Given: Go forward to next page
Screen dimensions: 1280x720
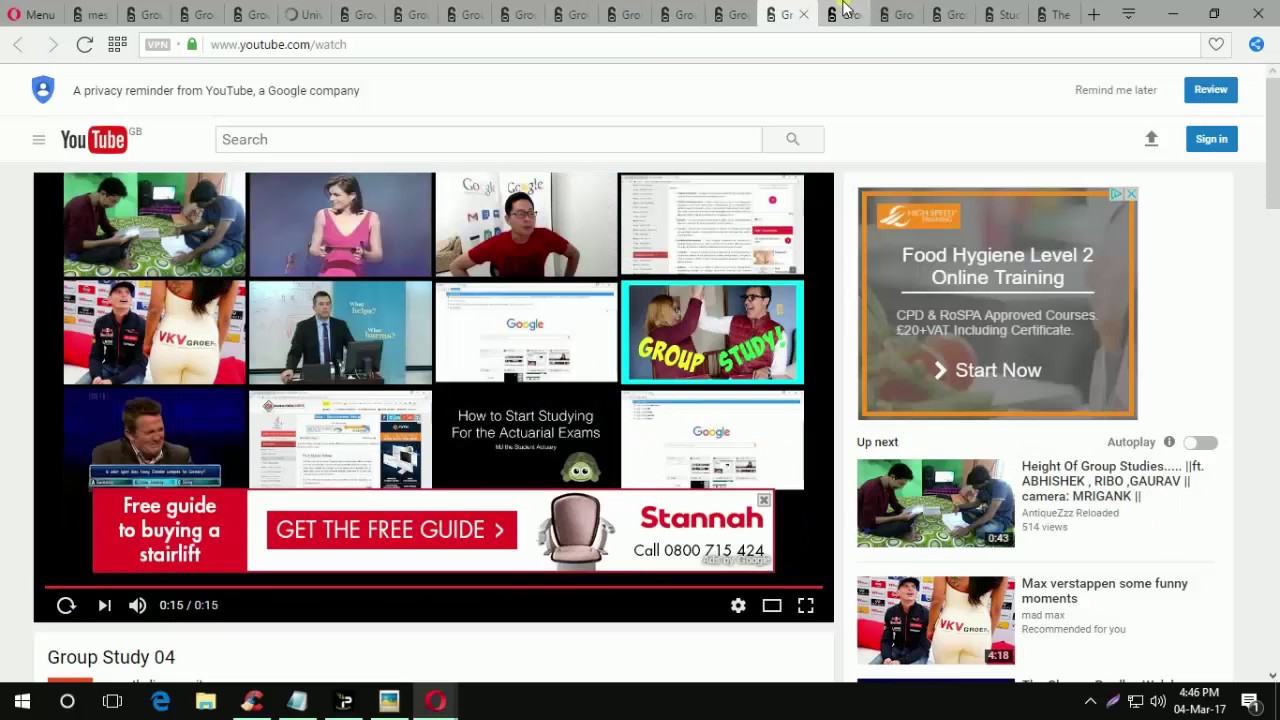Looking at the screenshot, I should tap(51, 44).
